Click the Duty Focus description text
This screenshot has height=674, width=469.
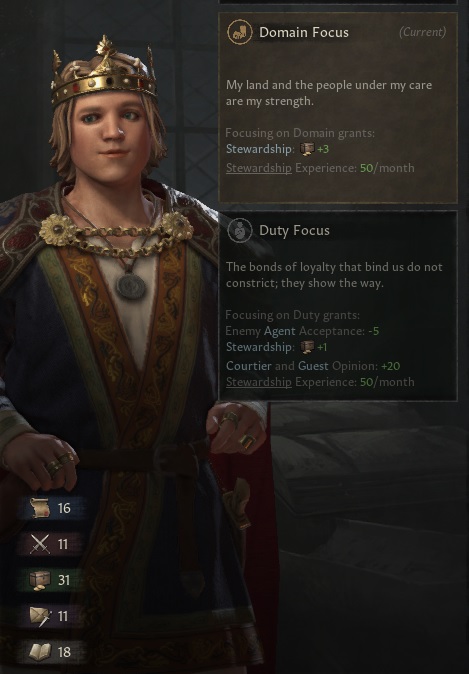334,275
